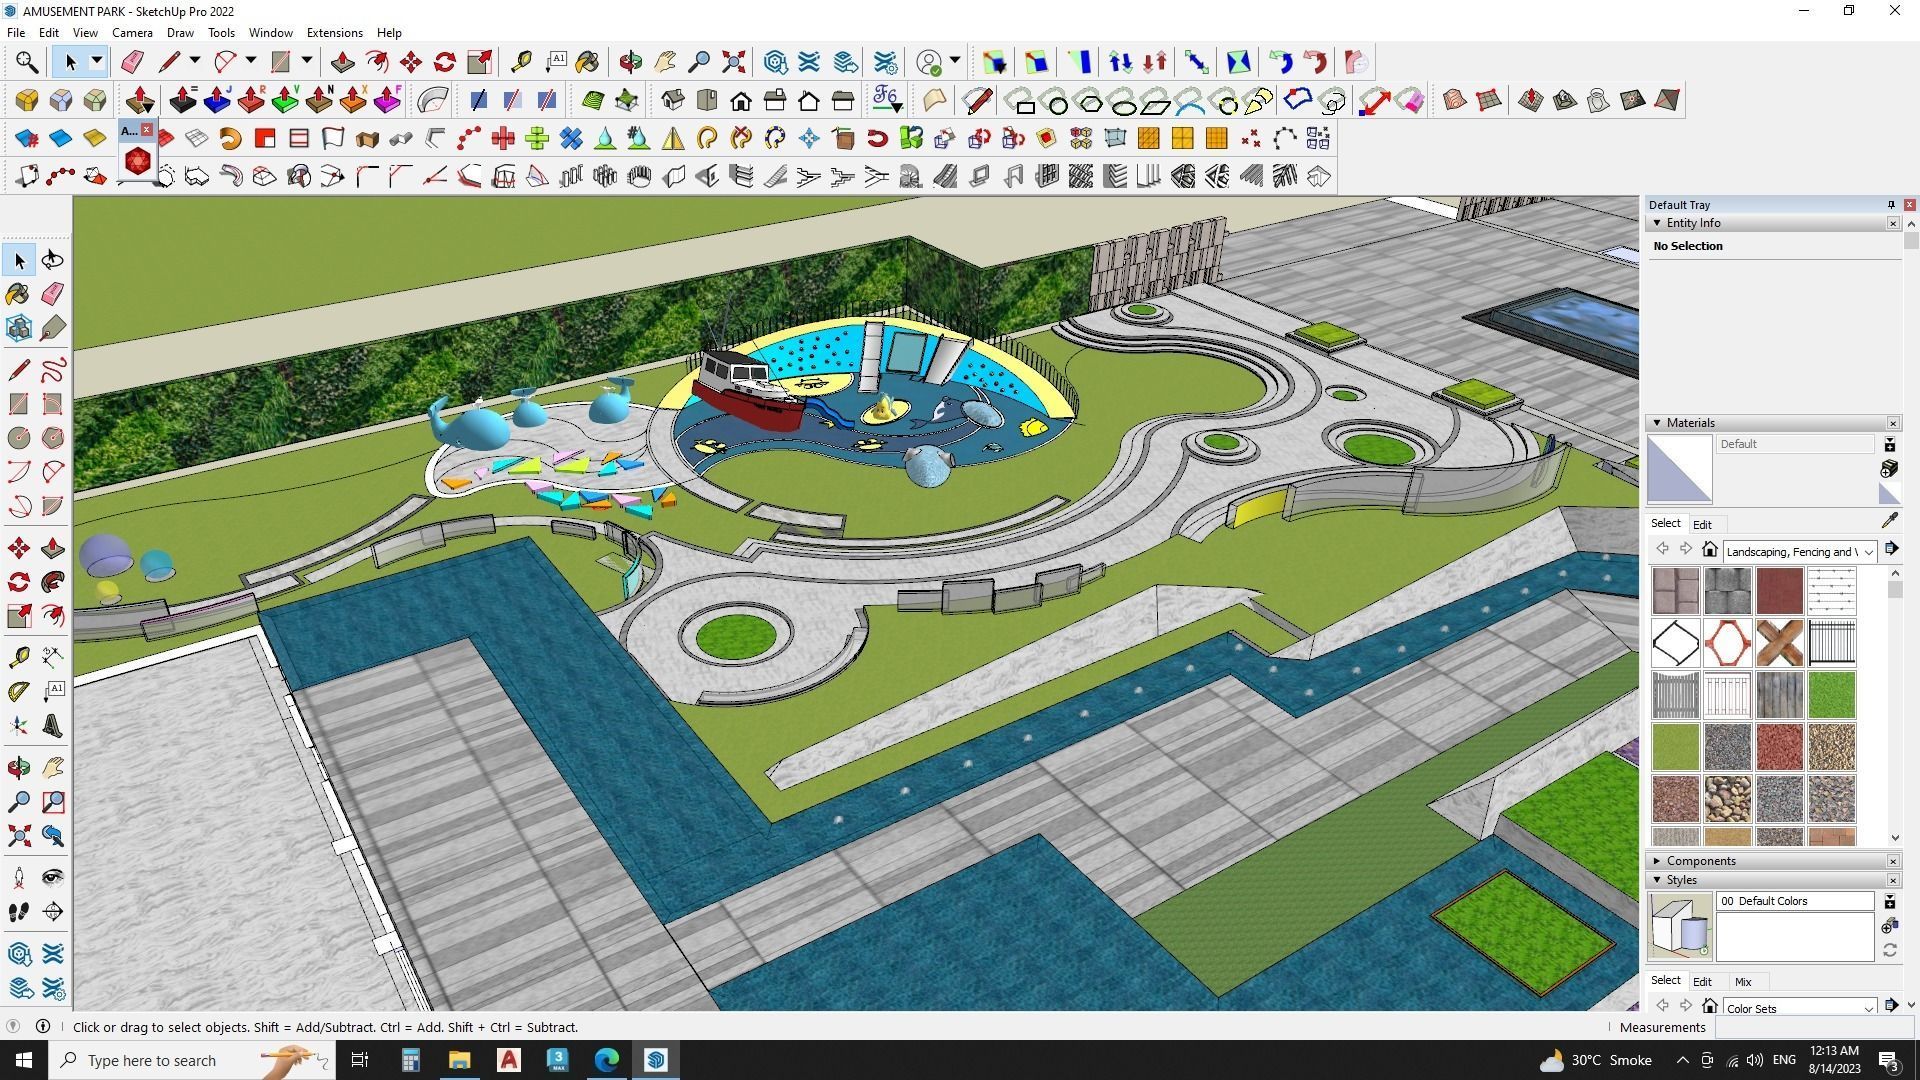This screenshot has height=1080, width=1920.
Task: Choose the Push/Pull tool in left toolbar
Action: click(53, 548)
